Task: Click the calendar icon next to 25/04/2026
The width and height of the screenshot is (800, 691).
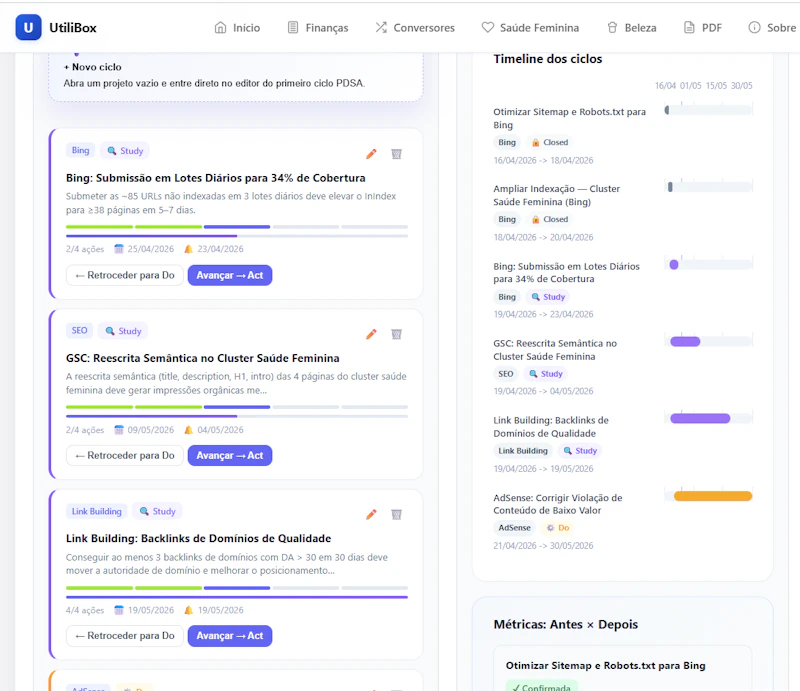Action: tap(119, 249)
